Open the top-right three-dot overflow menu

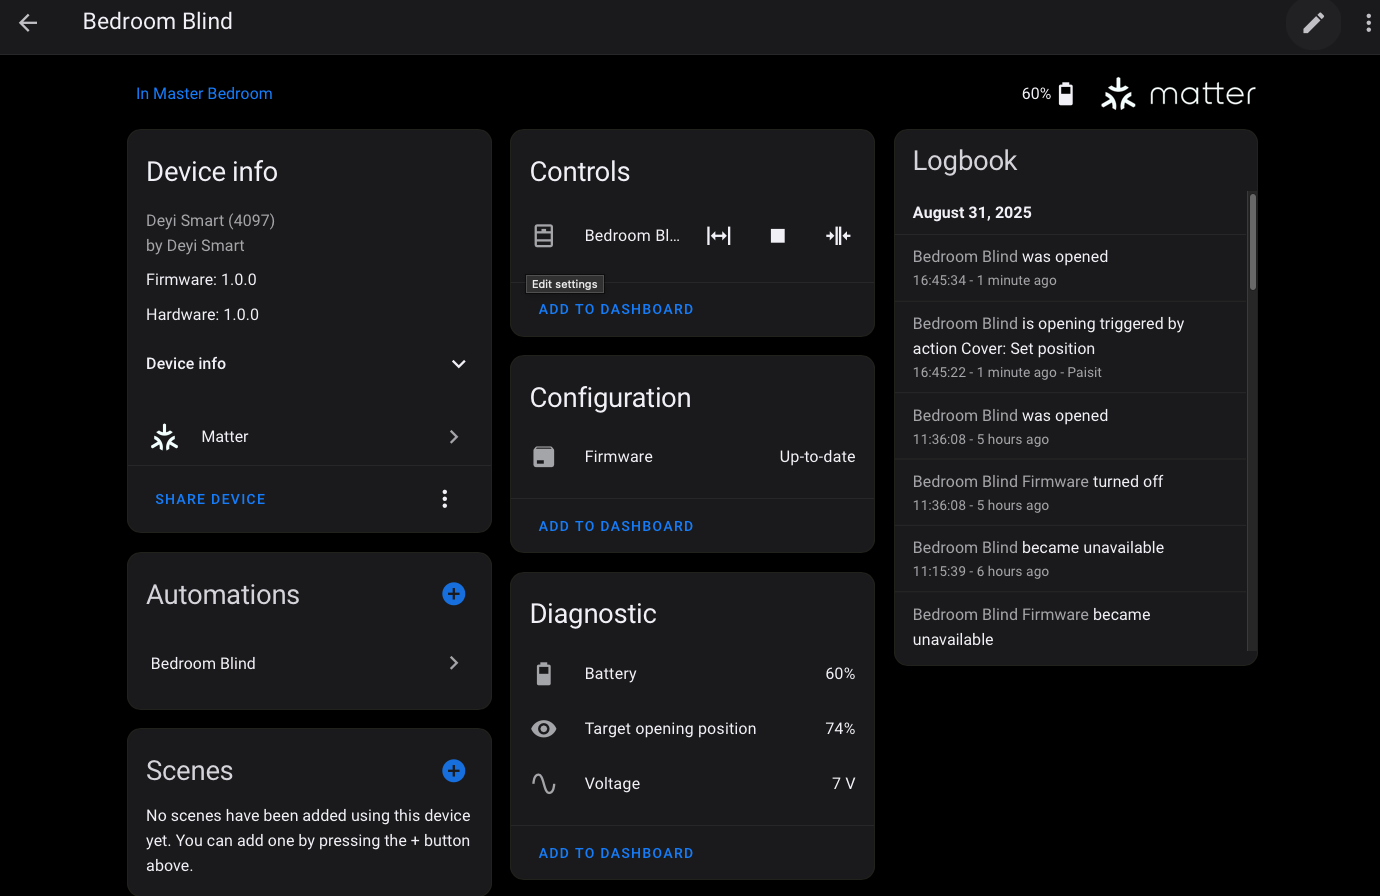pyautogui.click(x=1368, y=22)
